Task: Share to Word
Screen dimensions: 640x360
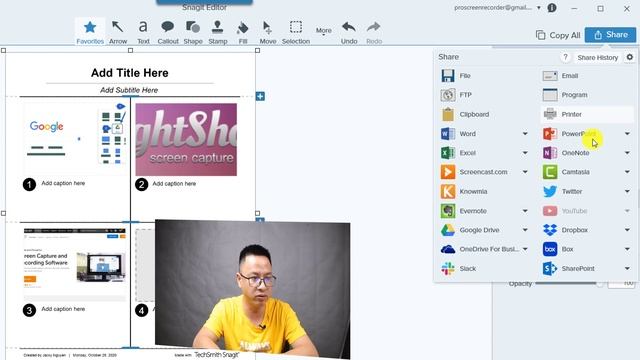Action: tap(458, 133)
